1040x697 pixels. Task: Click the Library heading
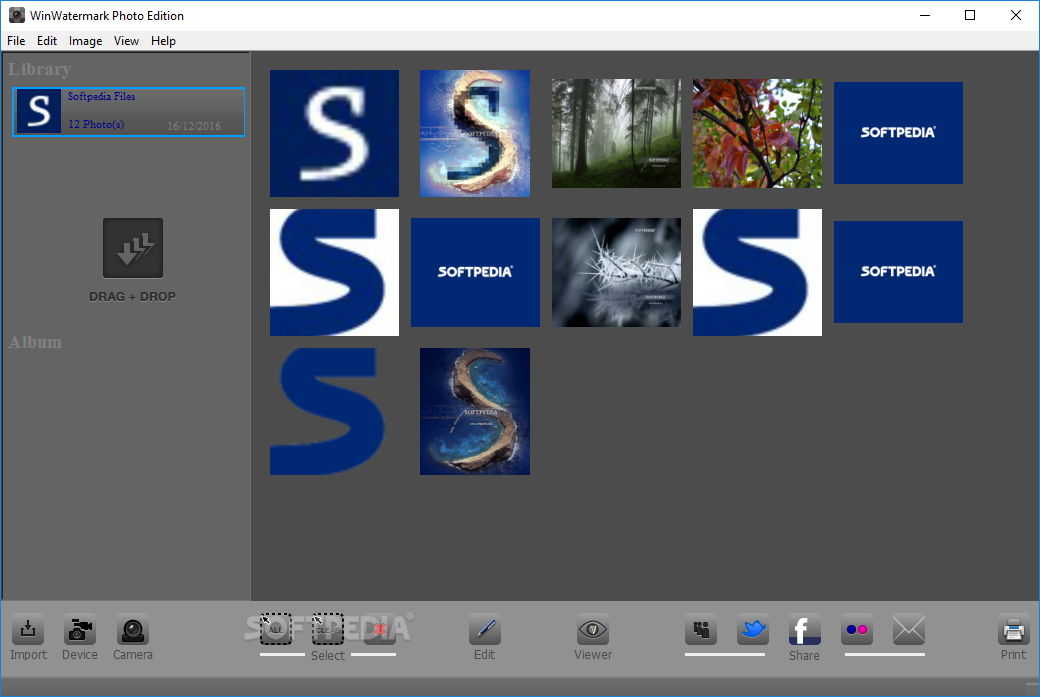pos(40,69)
